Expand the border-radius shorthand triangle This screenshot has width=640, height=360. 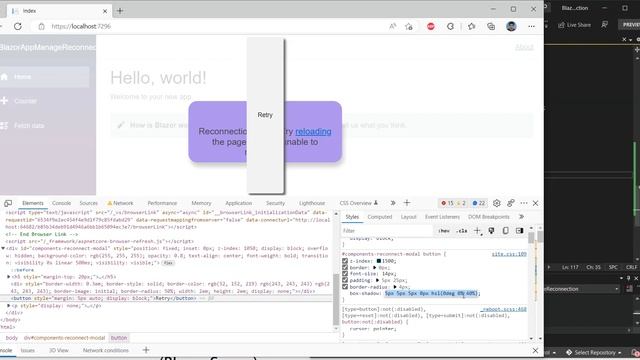tap(395, 287)
